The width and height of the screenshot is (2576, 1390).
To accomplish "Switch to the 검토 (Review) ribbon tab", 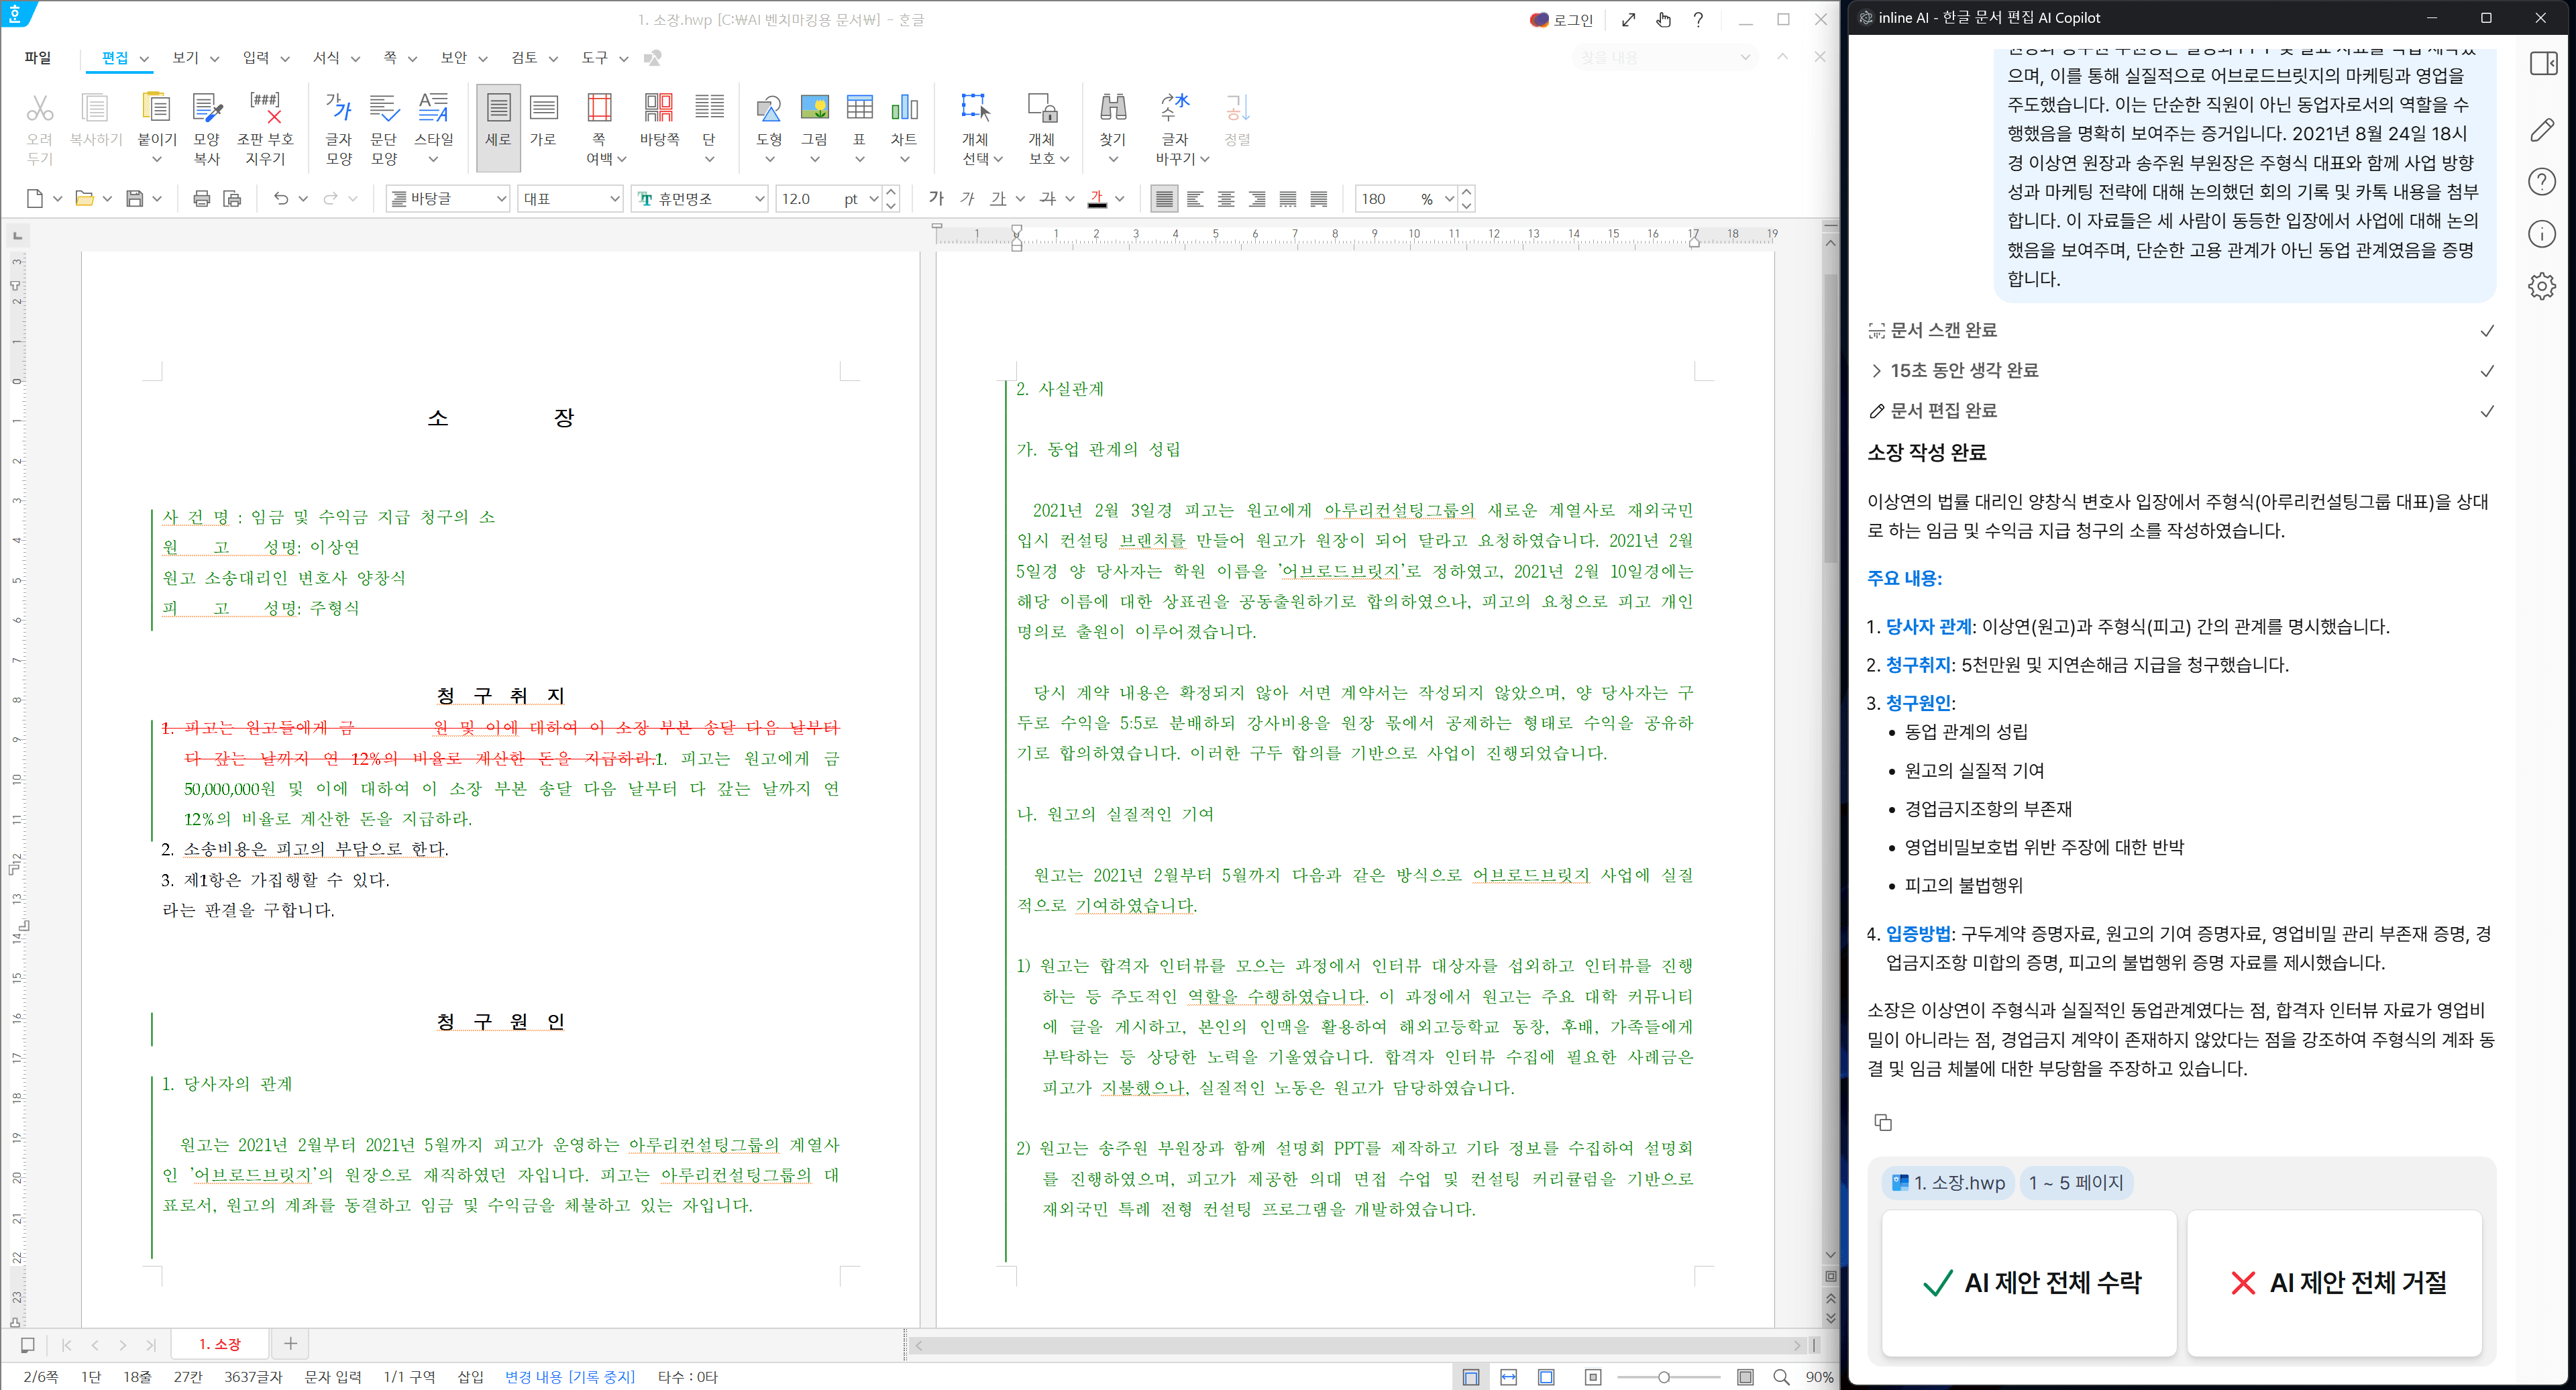I will (x=524, y=57).
